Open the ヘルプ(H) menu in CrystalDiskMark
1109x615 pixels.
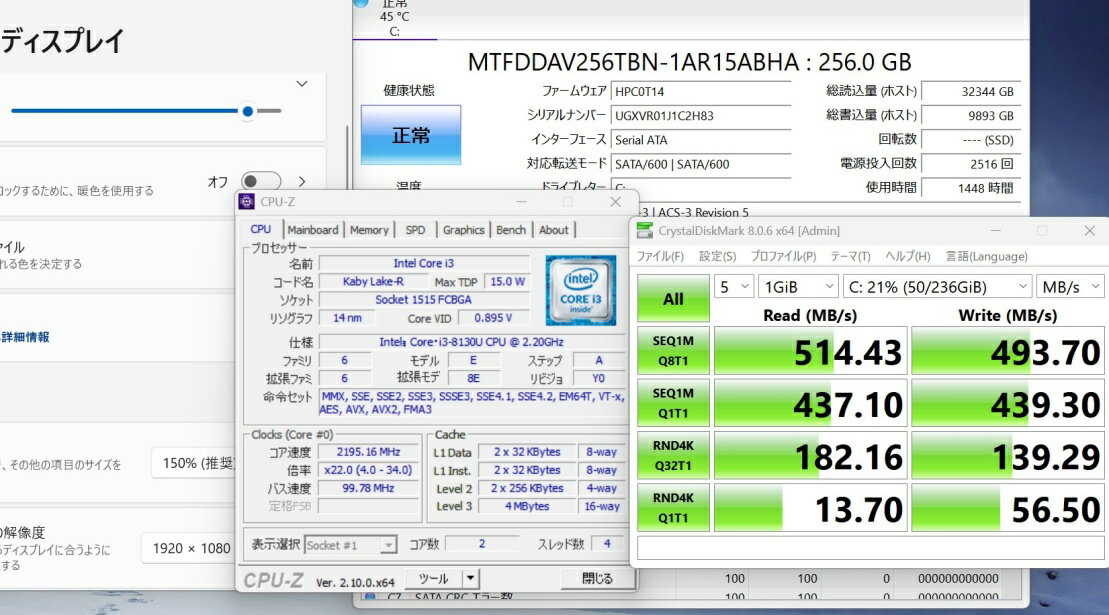tap(907, 256)
